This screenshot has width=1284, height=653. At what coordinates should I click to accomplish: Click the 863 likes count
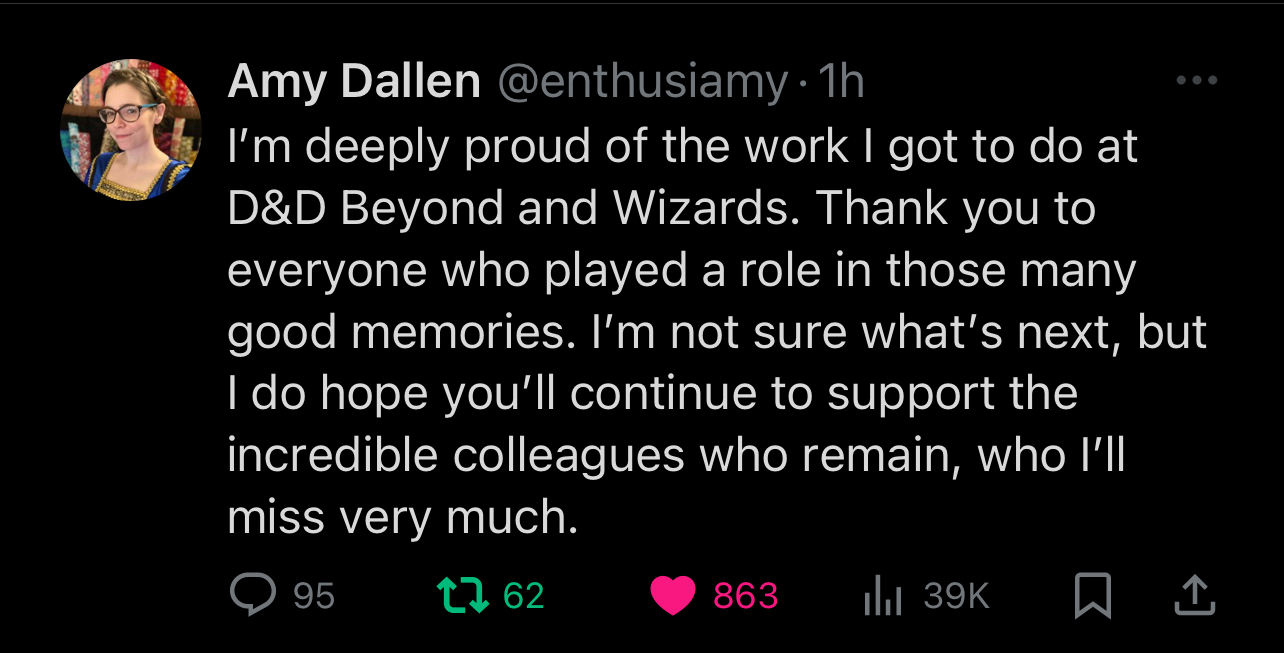click(x=745, y=596)
